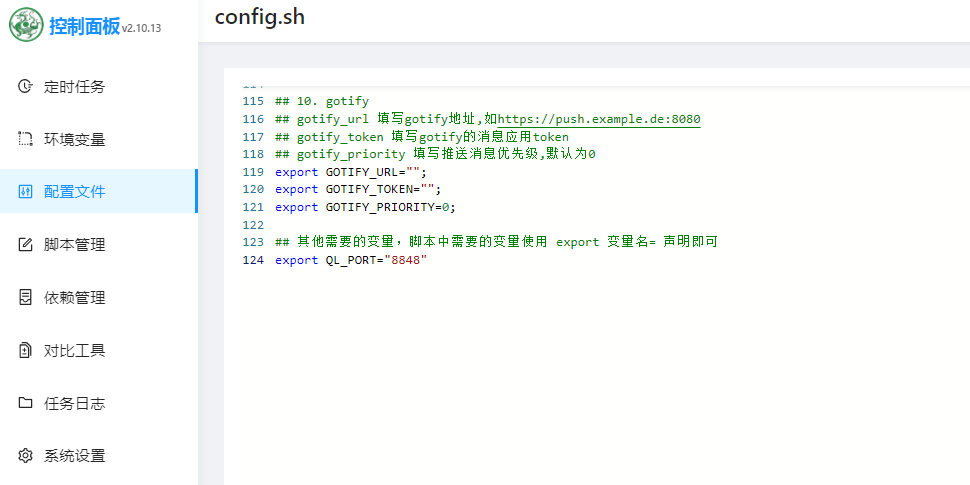Click the sliders icon for 配置文件

click(x=25, y=192)
